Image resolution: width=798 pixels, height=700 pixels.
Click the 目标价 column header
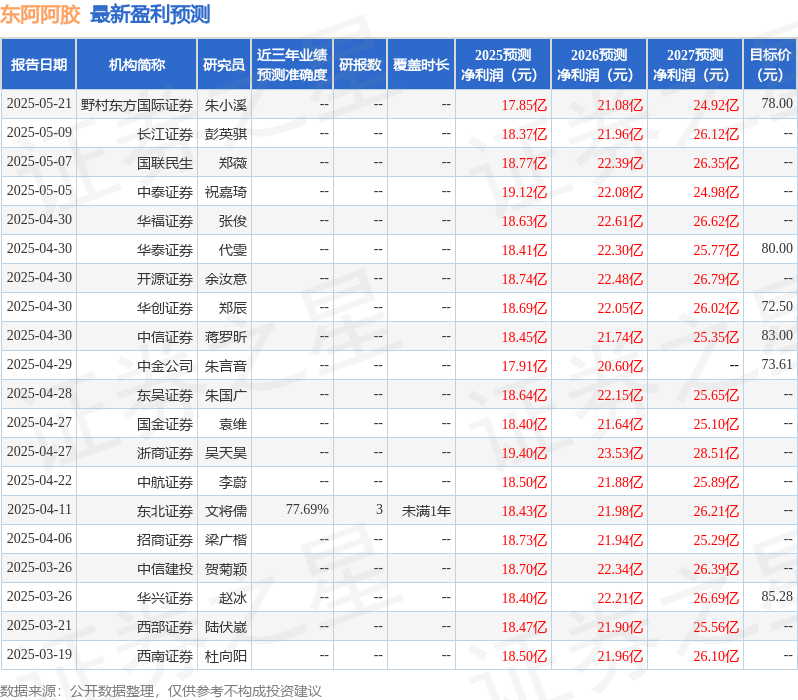click(x=770, y=65)
